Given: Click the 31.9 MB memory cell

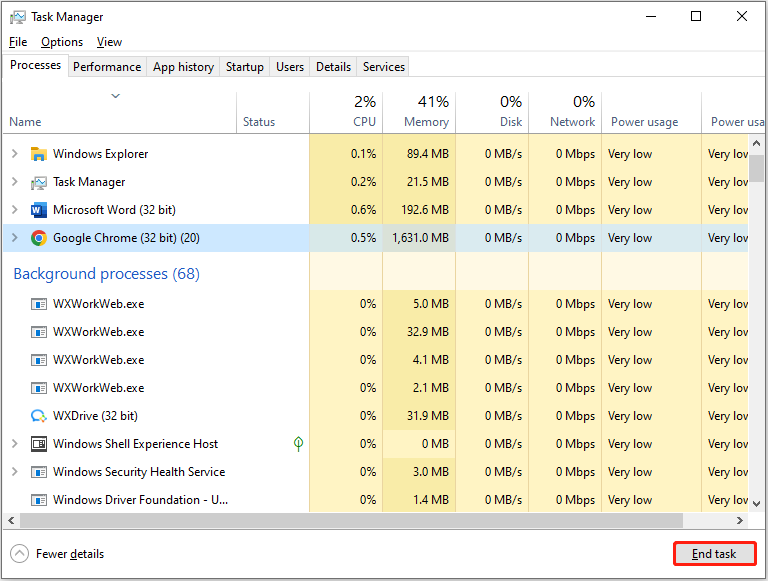Looking at the screenshot, I should click(x=419, y=416).
